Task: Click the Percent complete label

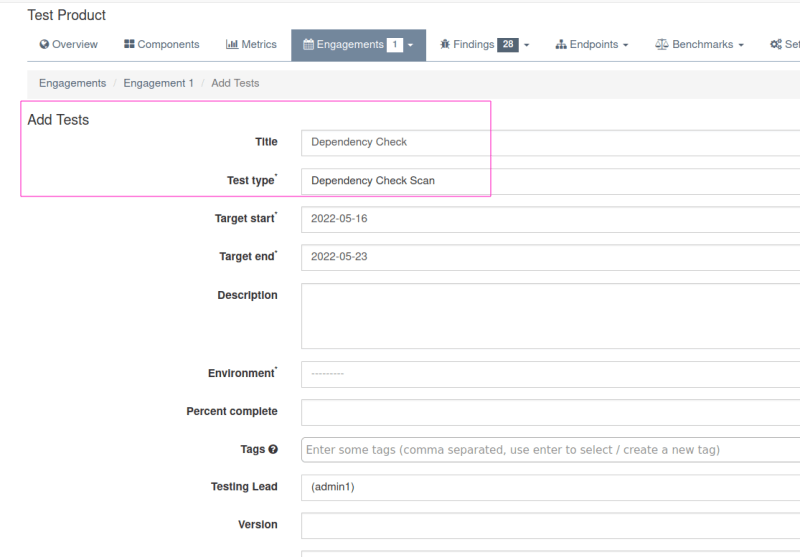Action: pos(232,411)
